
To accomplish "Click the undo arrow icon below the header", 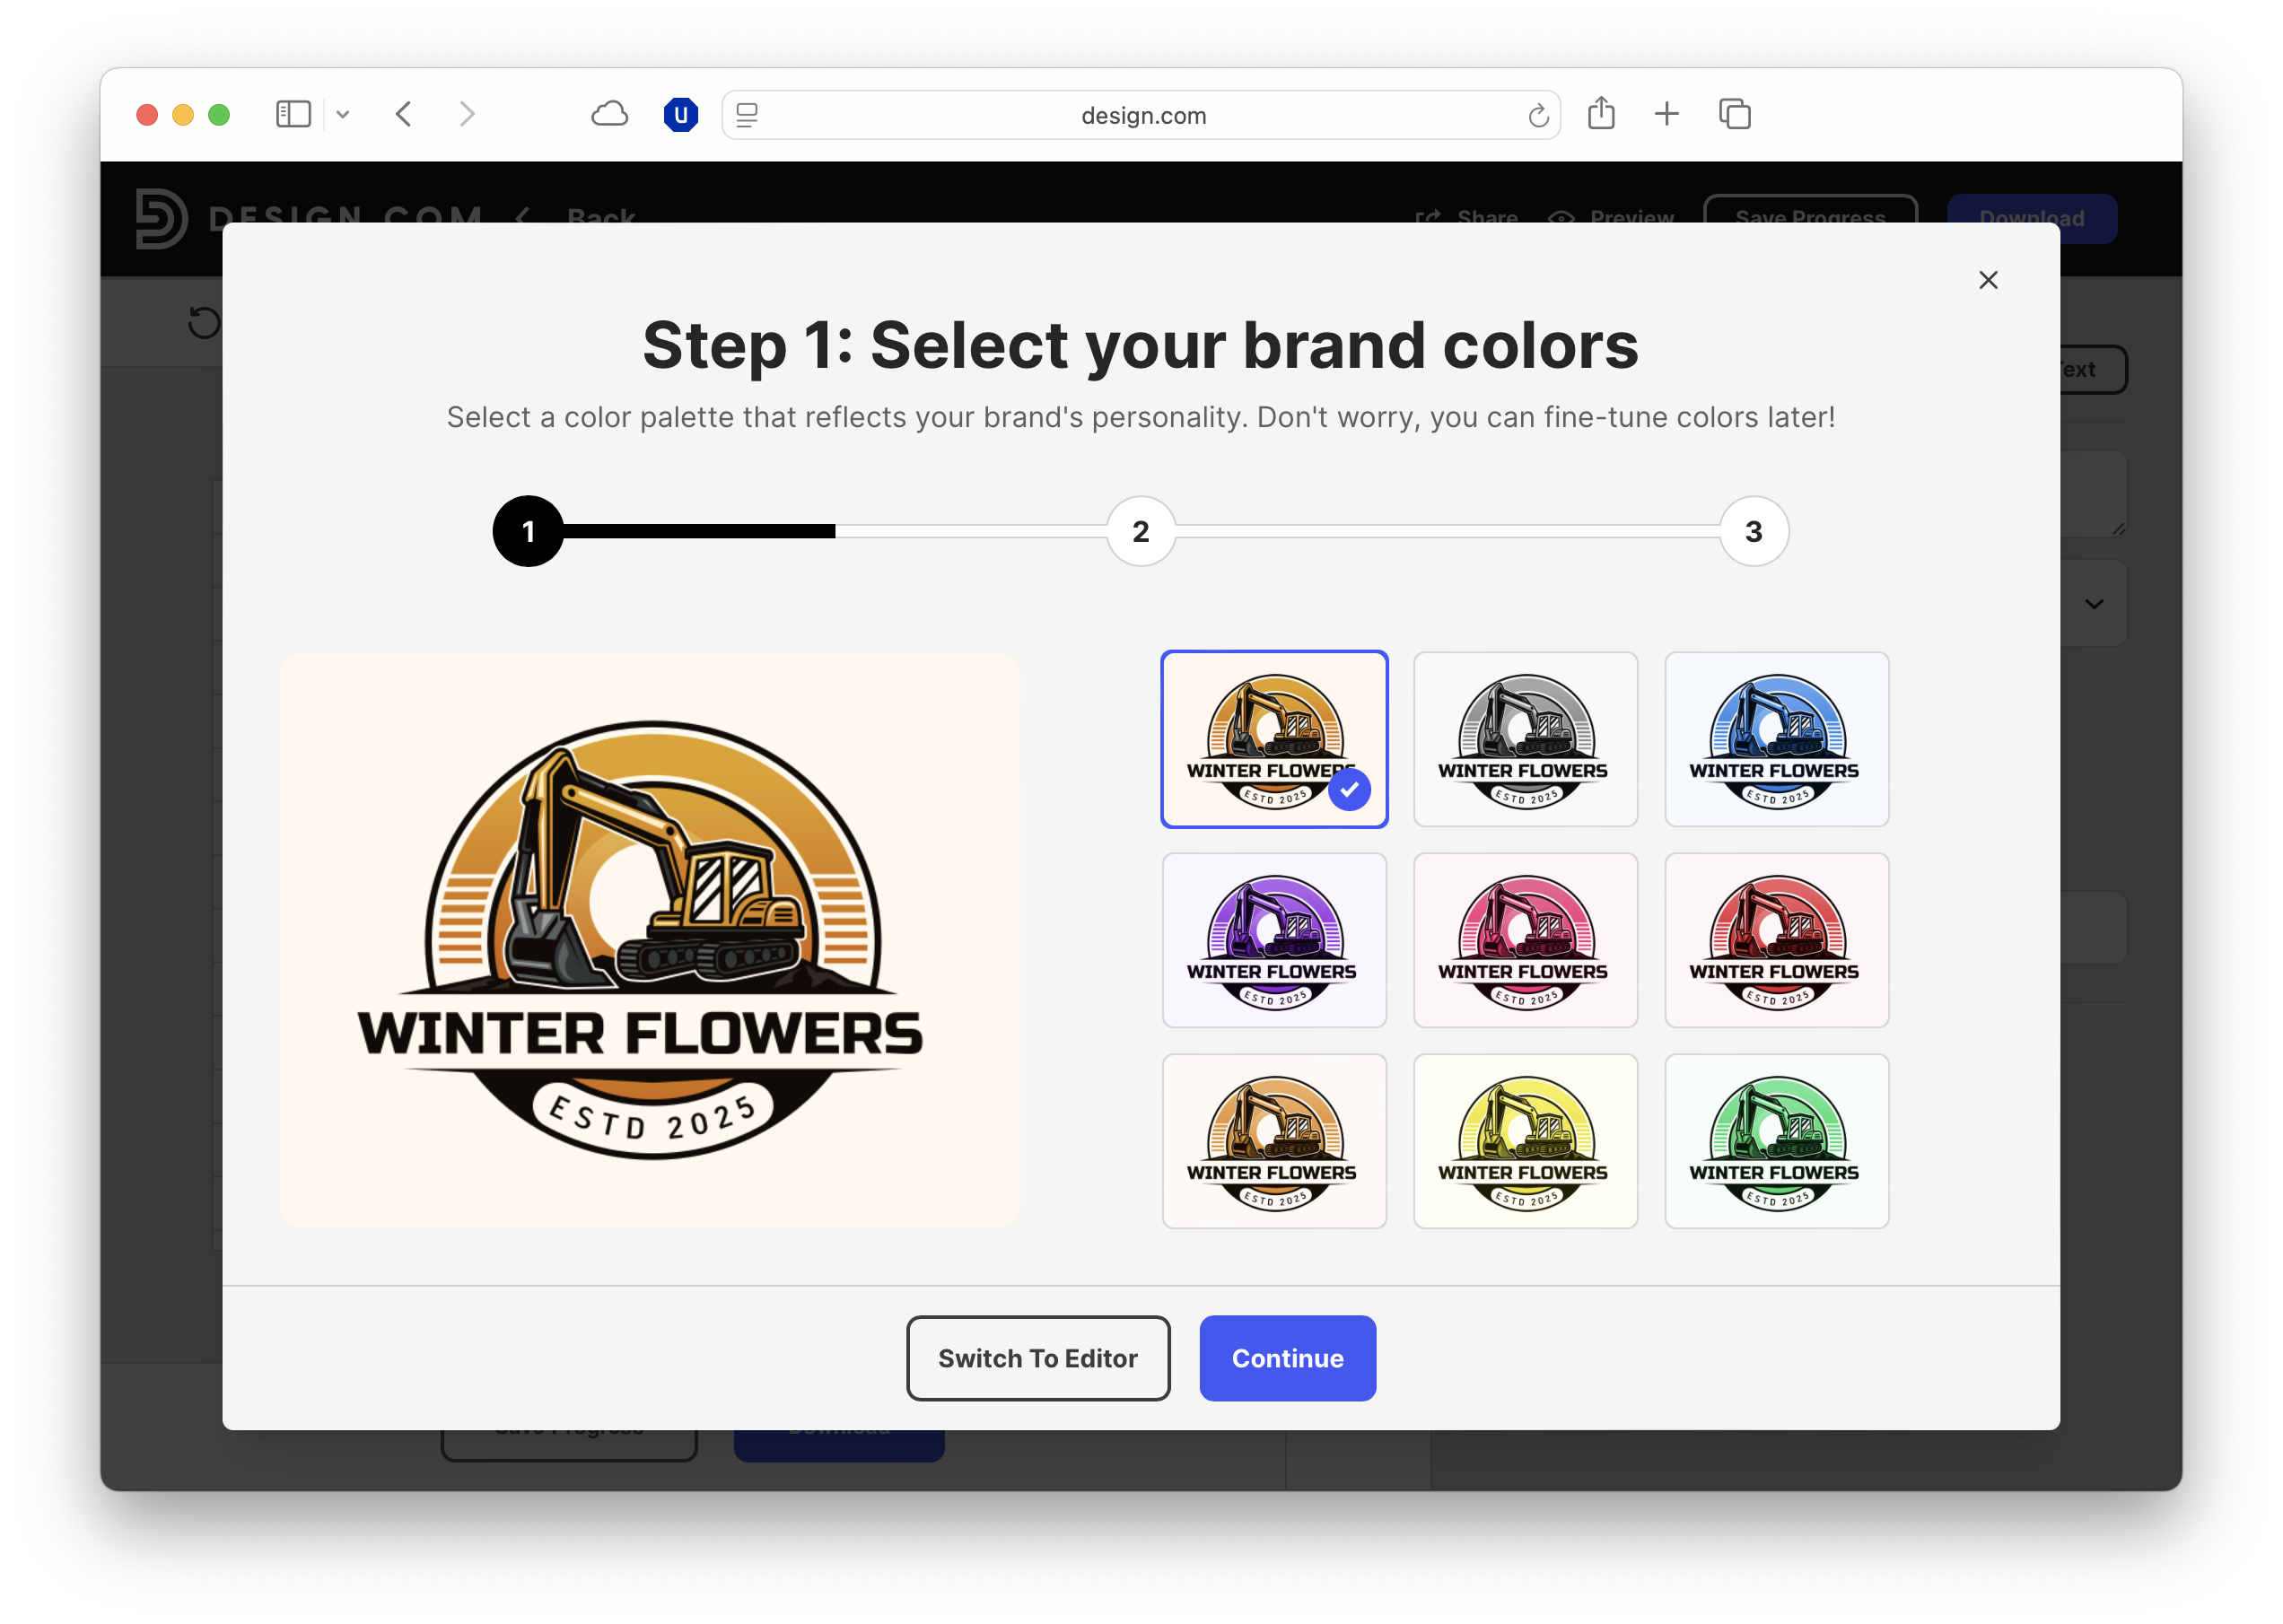I will (x=204, y=322).
